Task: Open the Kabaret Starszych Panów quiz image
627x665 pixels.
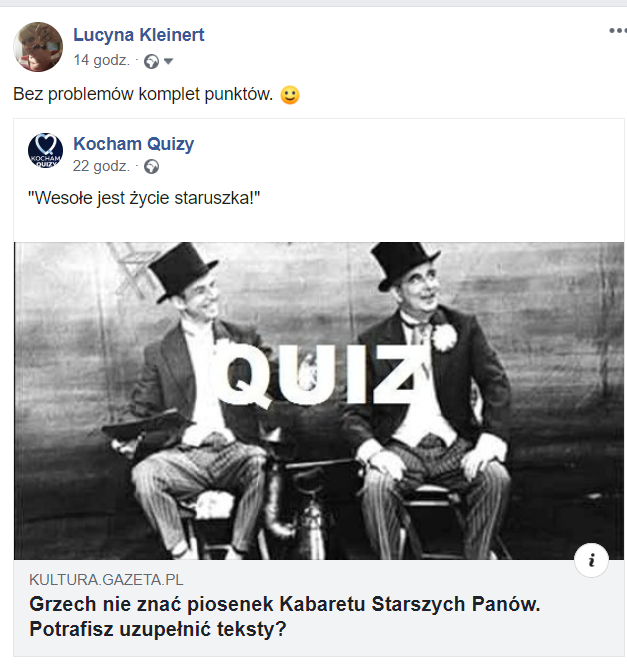Action: [x=319, y=401]
